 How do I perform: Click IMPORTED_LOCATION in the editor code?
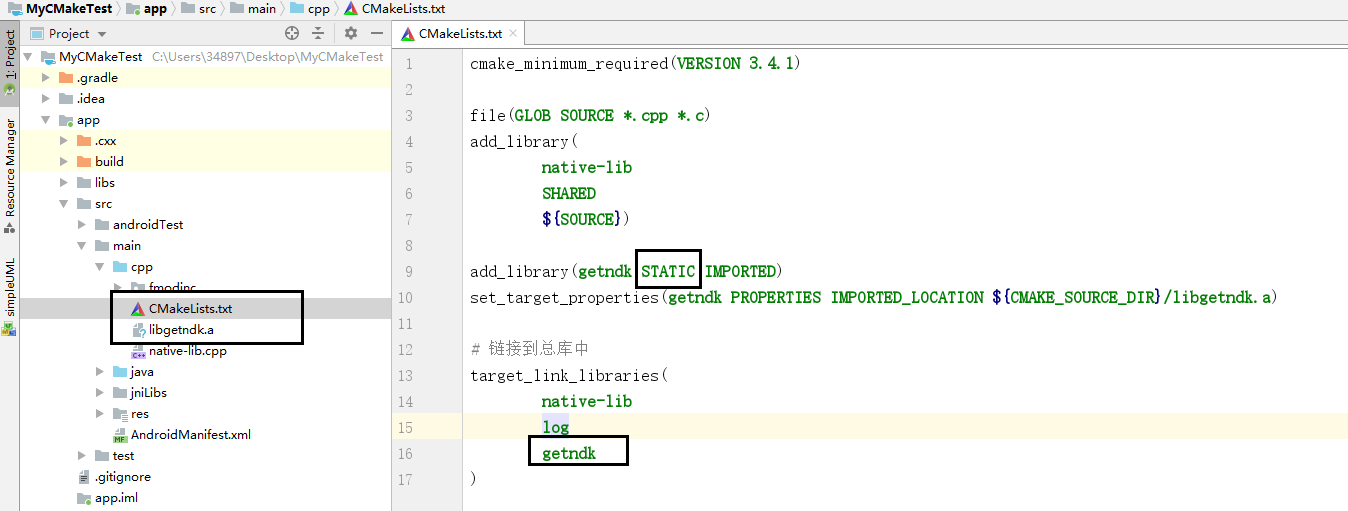coord(907,297)
